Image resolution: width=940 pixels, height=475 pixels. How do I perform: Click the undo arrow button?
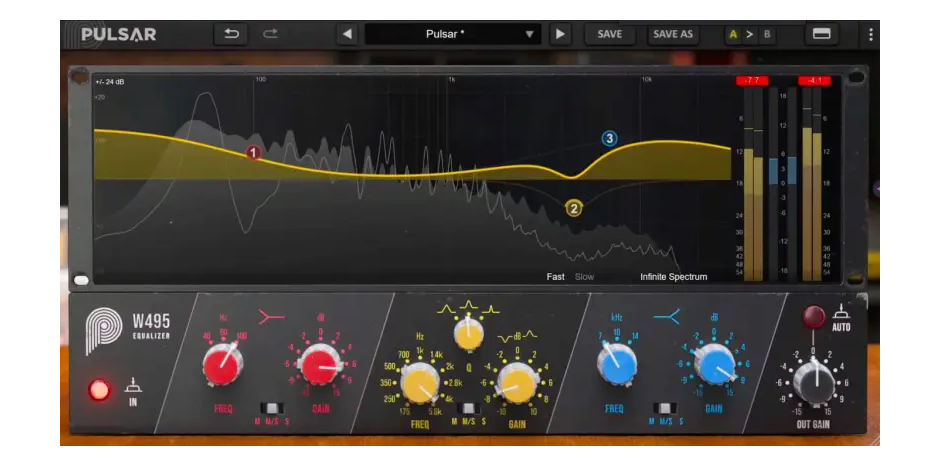(231, 34)
